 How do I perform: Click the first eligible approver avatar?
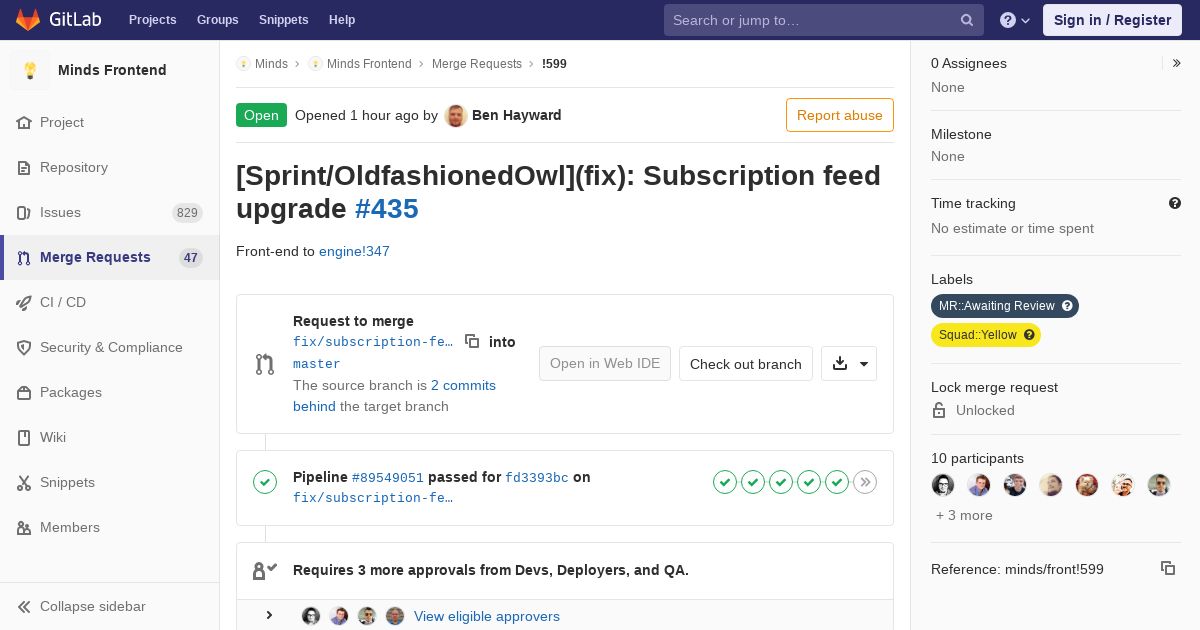click(311, 616)
